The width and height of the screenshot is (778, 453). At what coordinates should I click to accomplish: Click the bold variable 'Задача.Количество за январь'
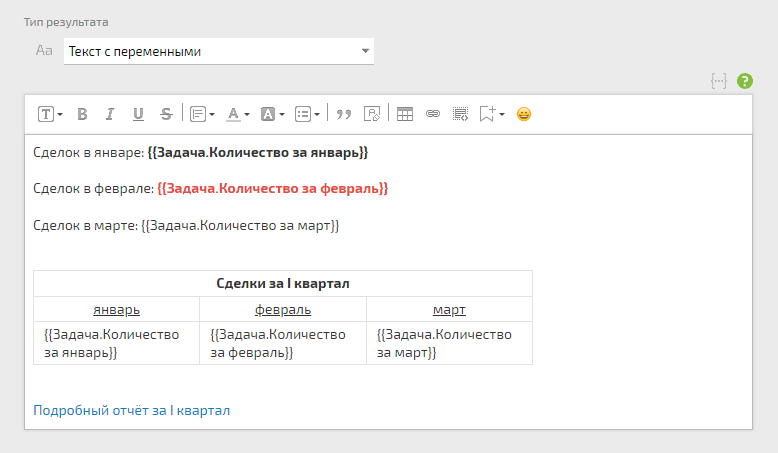click(x=258, y=152)
